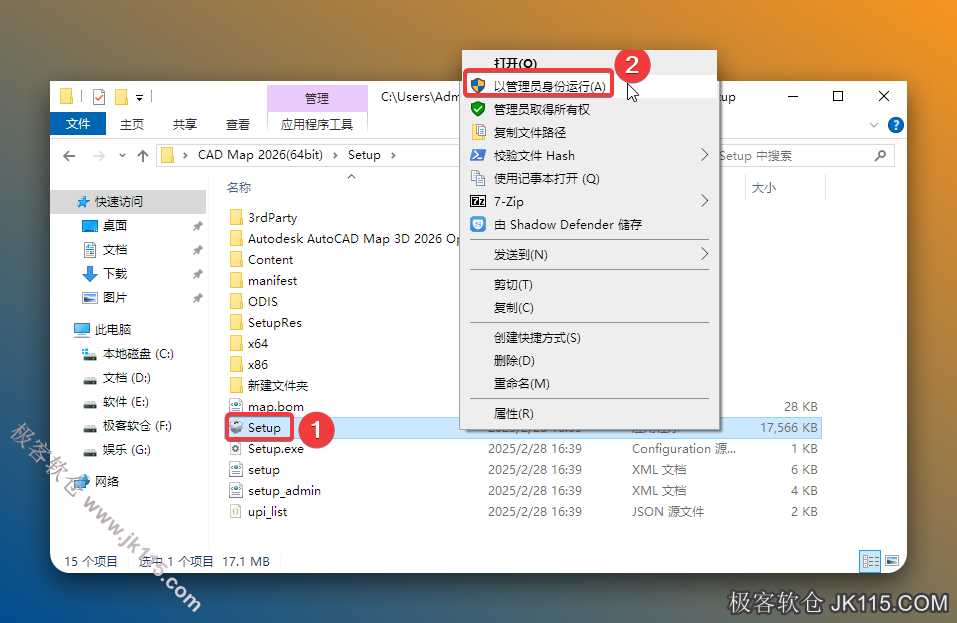Open 下载 in navigation pane
The image size is (957, 623).
pyautogui.click(x=114, y=273)
